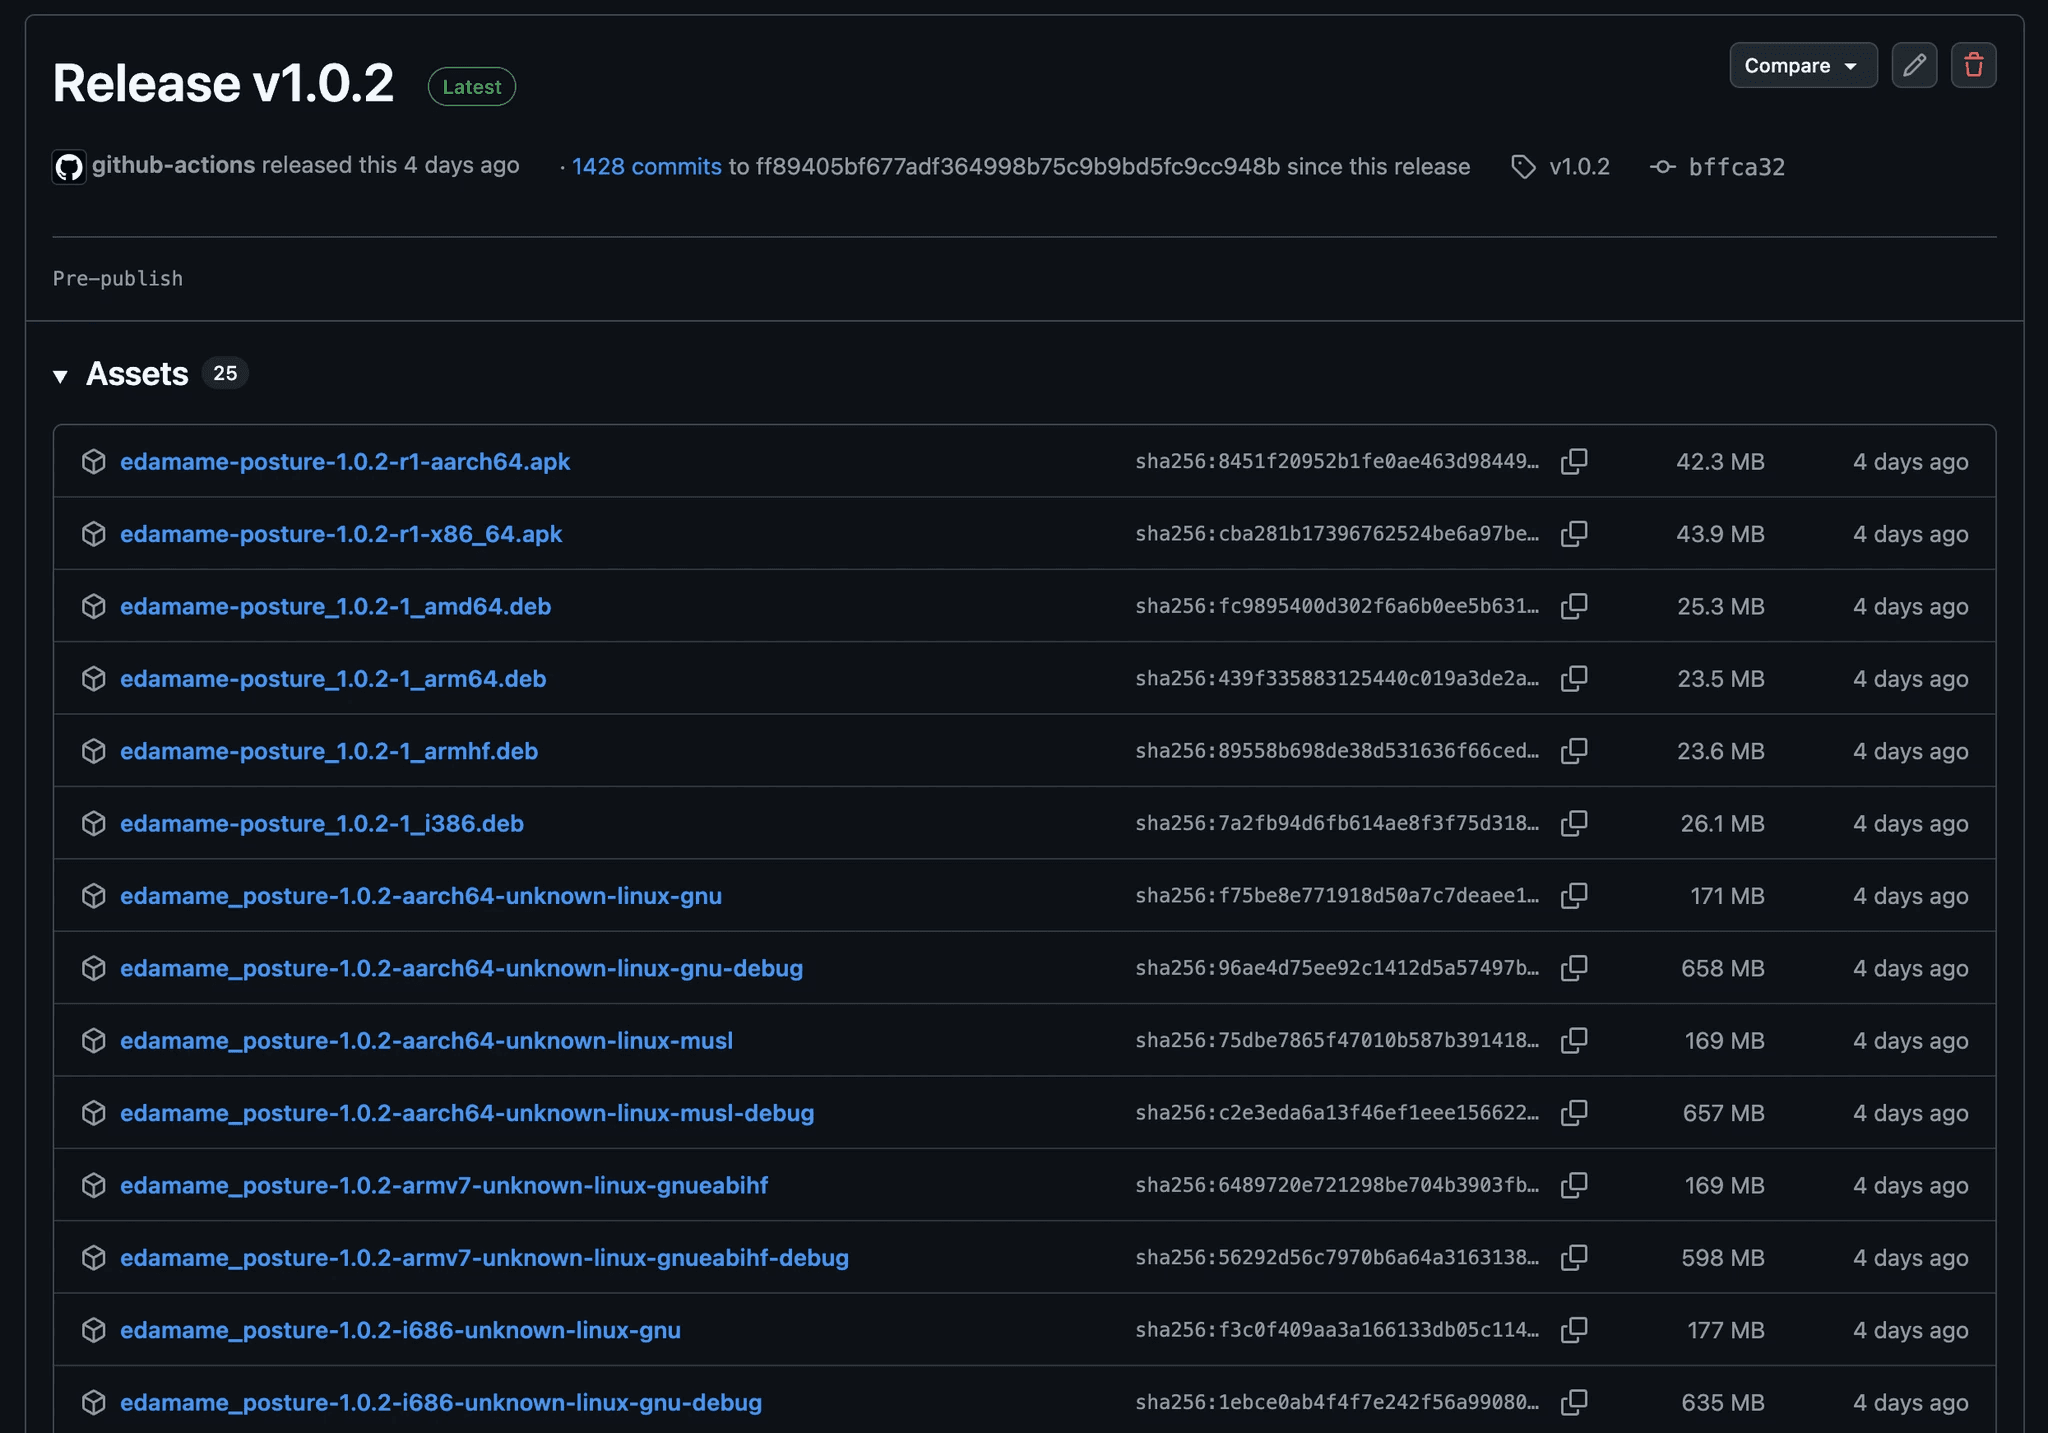Image resolution: width=2048 pixels, height=1433 pixels.
Task: Download edamame-posture_1.0.2-1_armhf.deb
Action: (x=329, y=751)
